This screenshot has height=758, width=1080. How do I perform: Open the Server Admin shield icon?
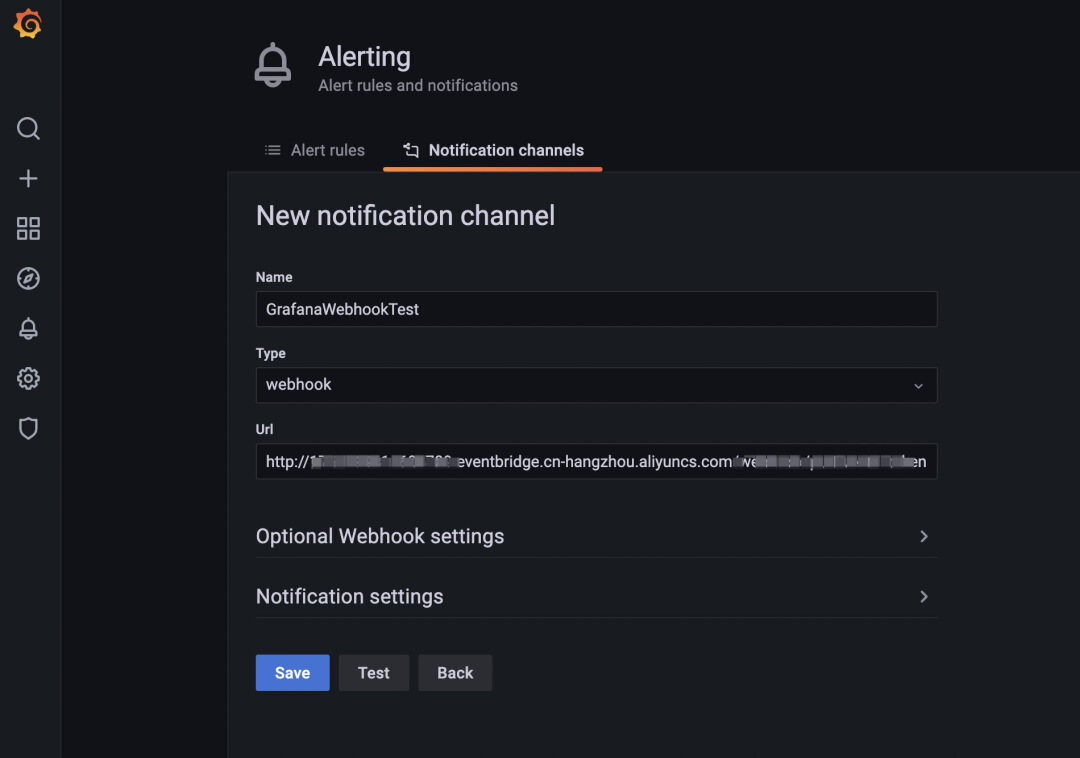tap(28, 429)
